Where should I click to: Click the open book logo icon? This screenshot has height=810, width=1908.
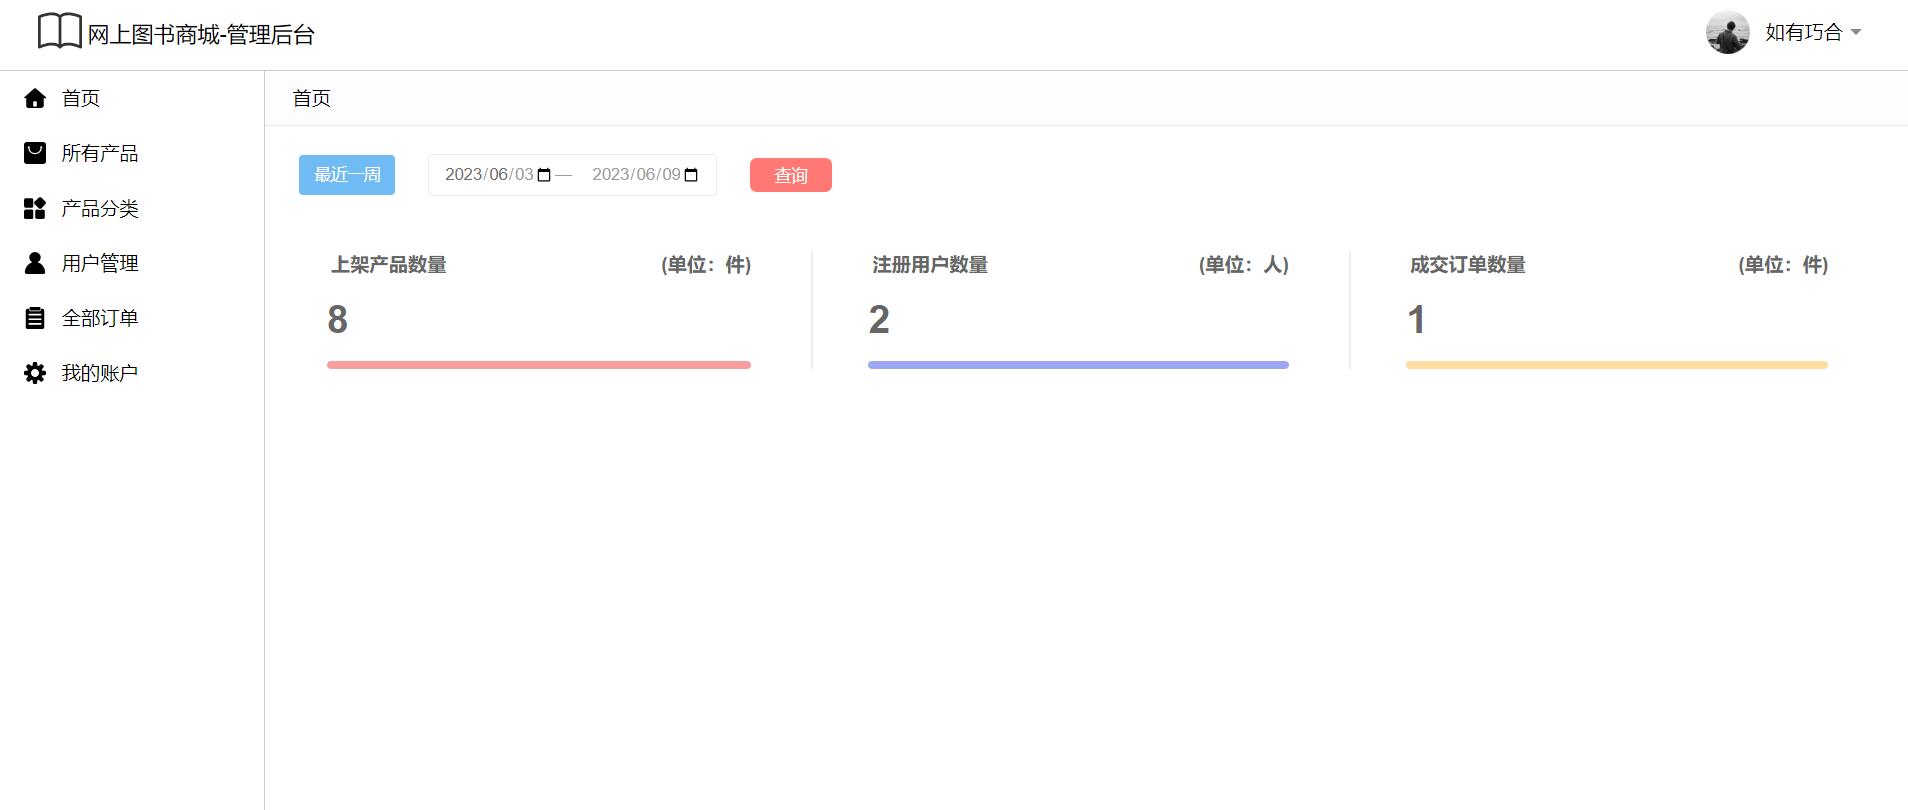(60, 31)
